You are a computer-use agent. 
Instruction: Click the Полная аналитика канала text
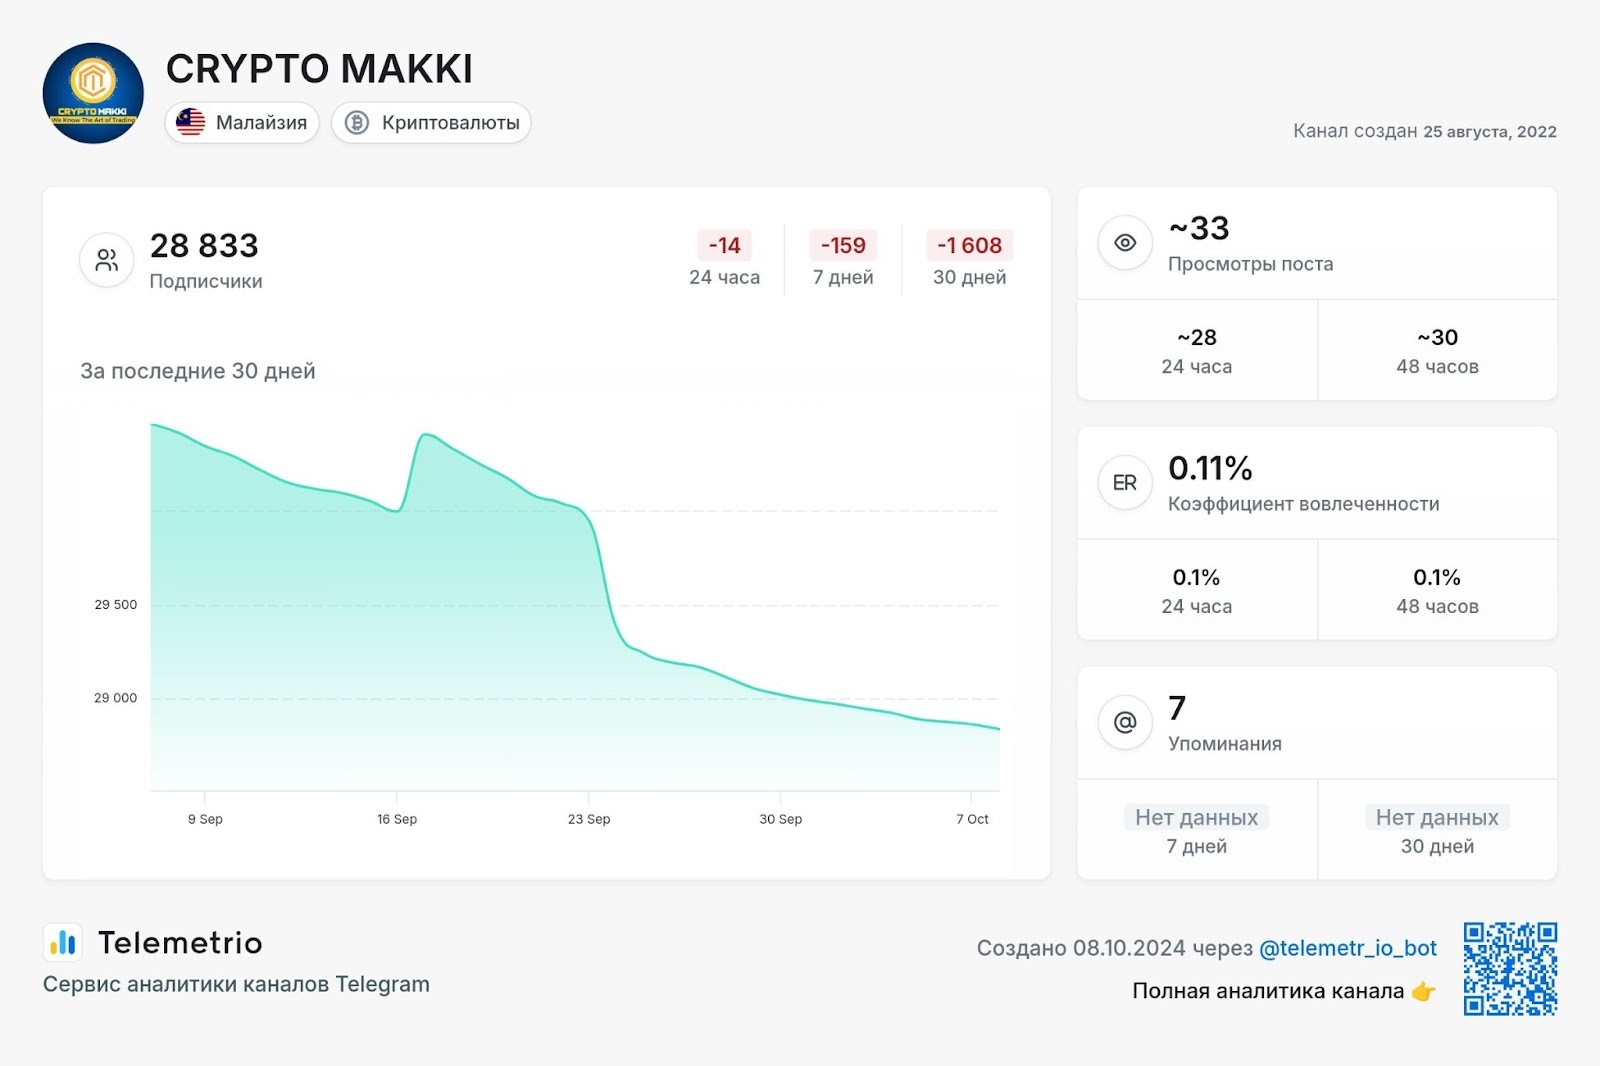pos(1268,991)
